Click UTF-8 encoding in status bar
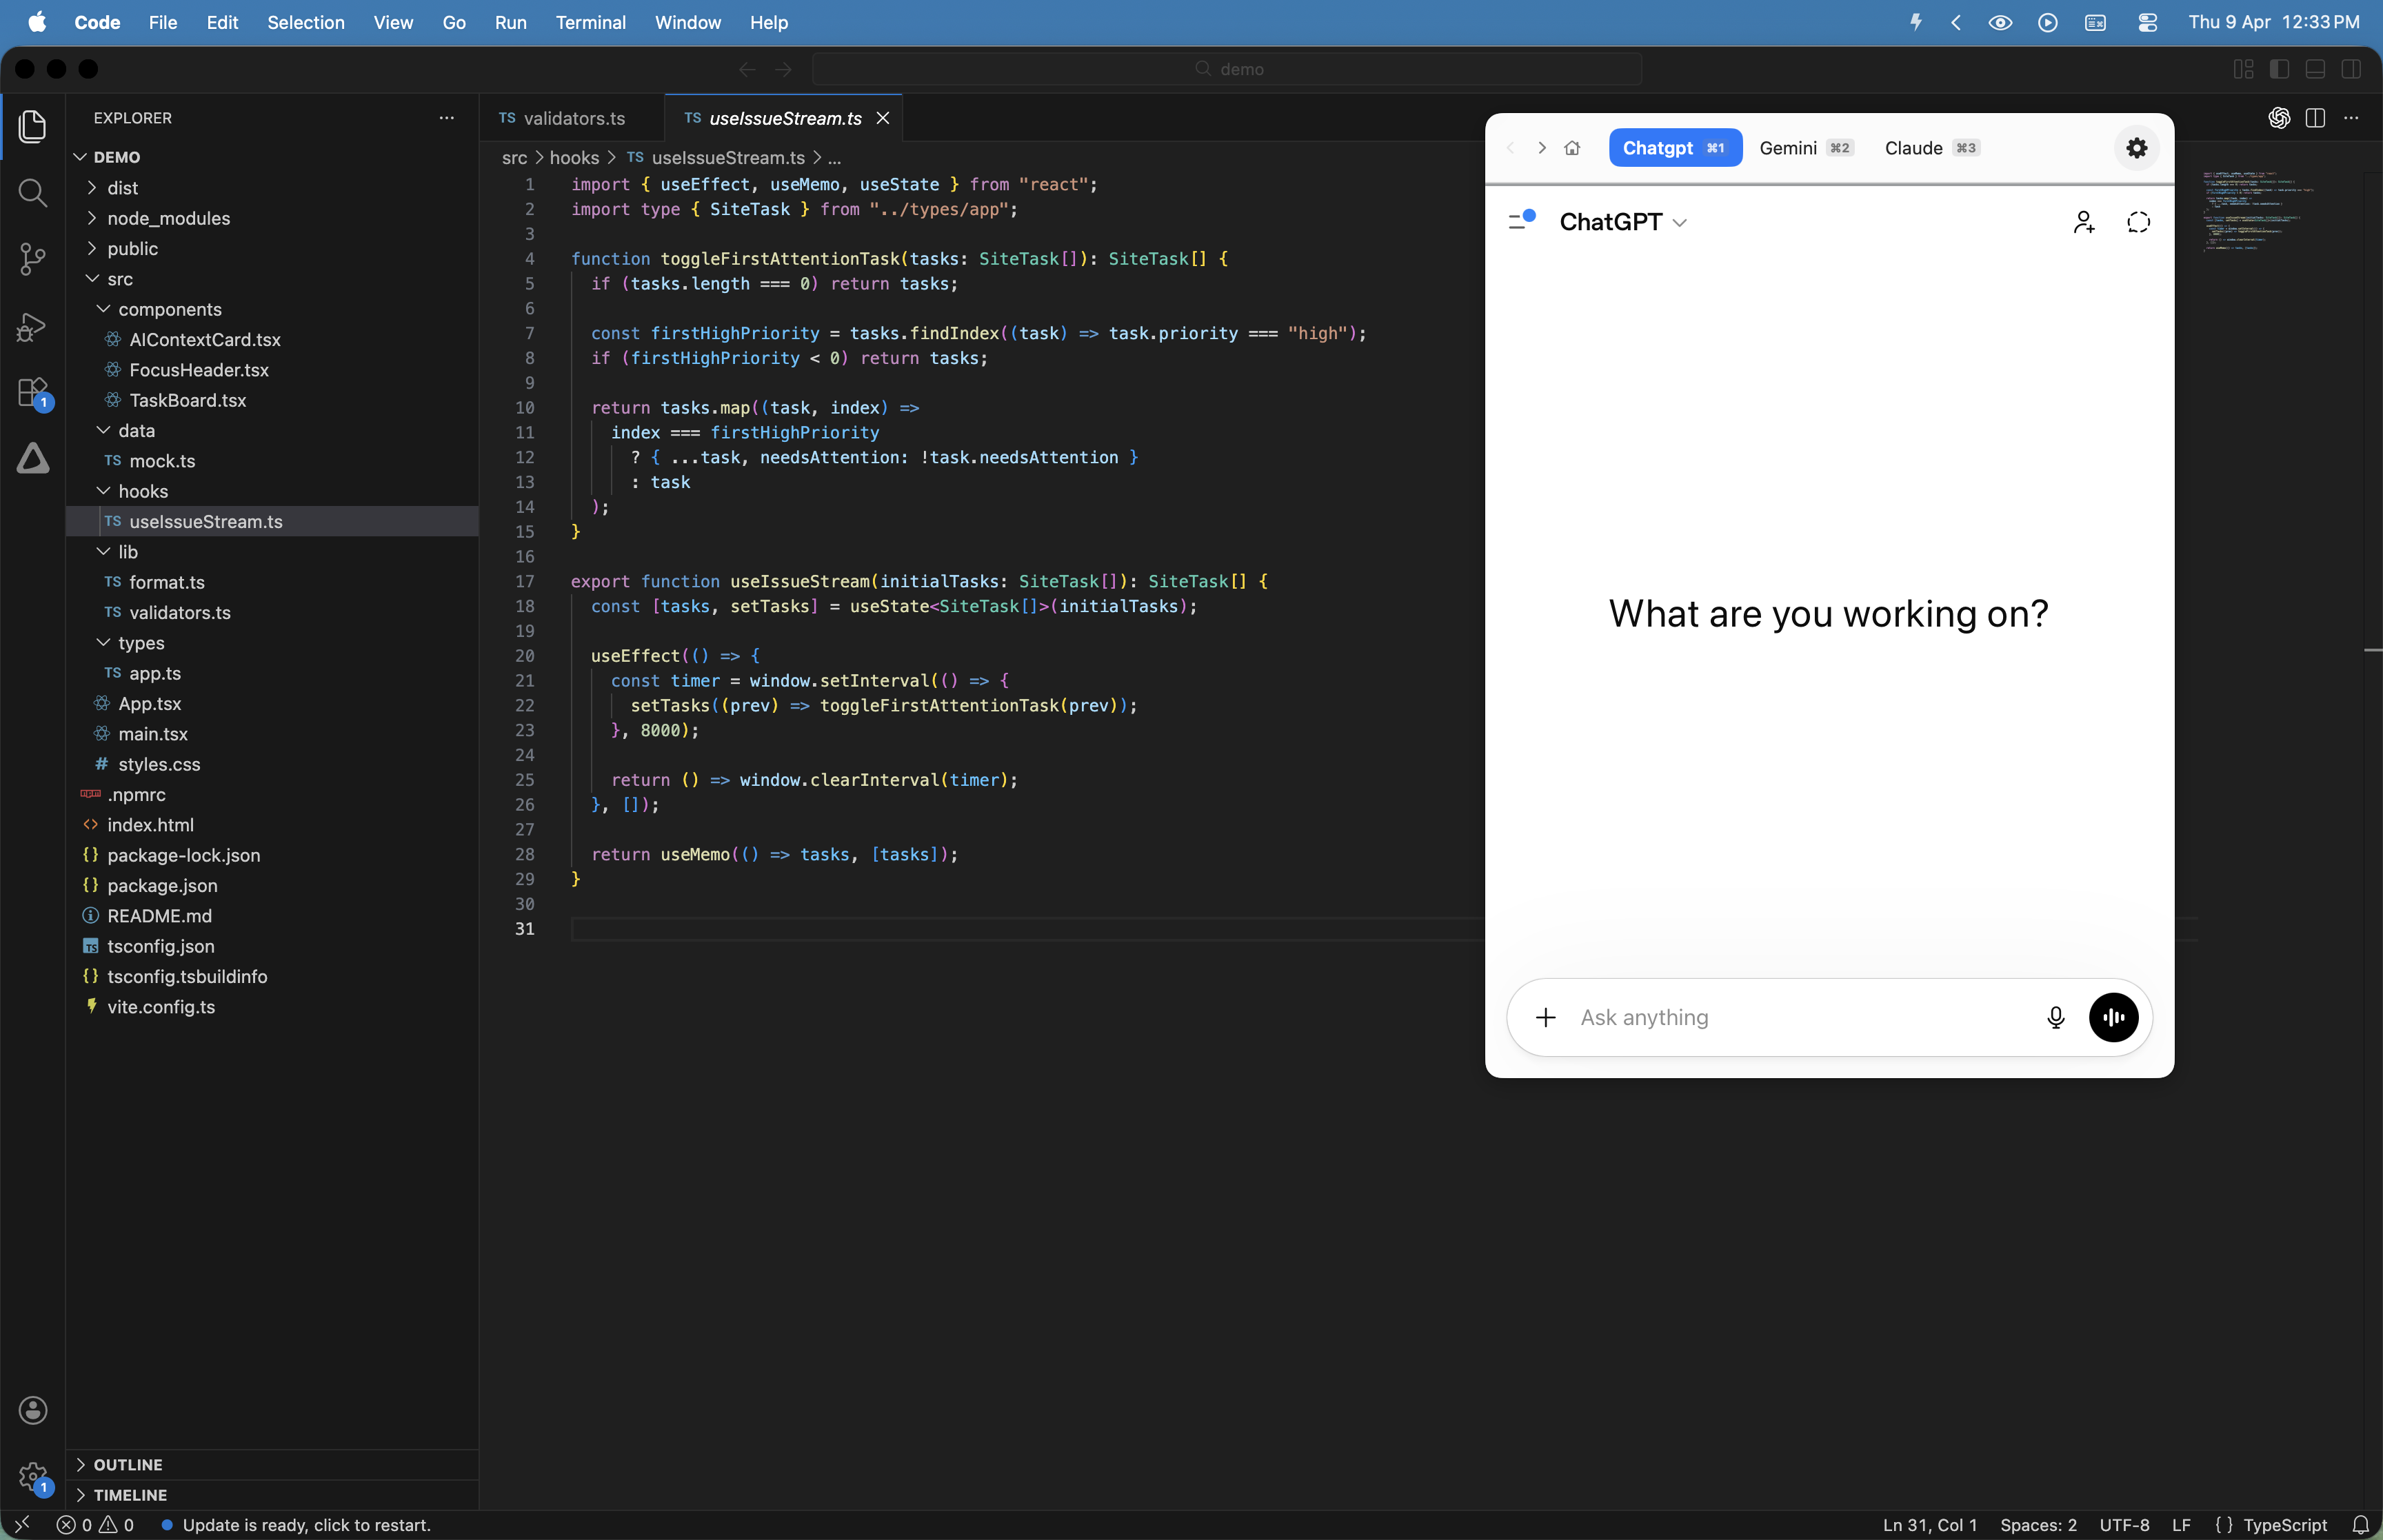The height and width of the screenshot is (1540, 2383). (2124, 1525)
